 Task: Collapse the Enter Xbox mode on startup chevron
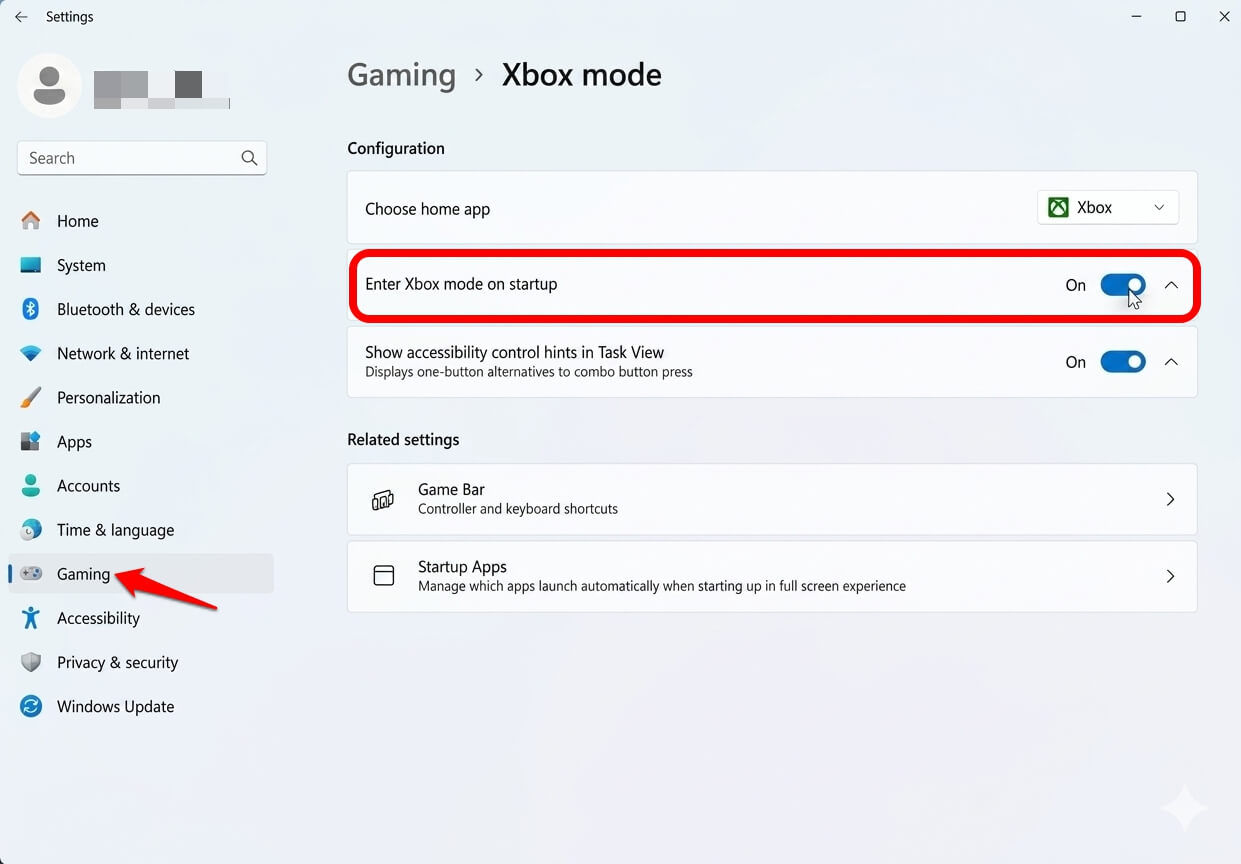pos(1171,285)
